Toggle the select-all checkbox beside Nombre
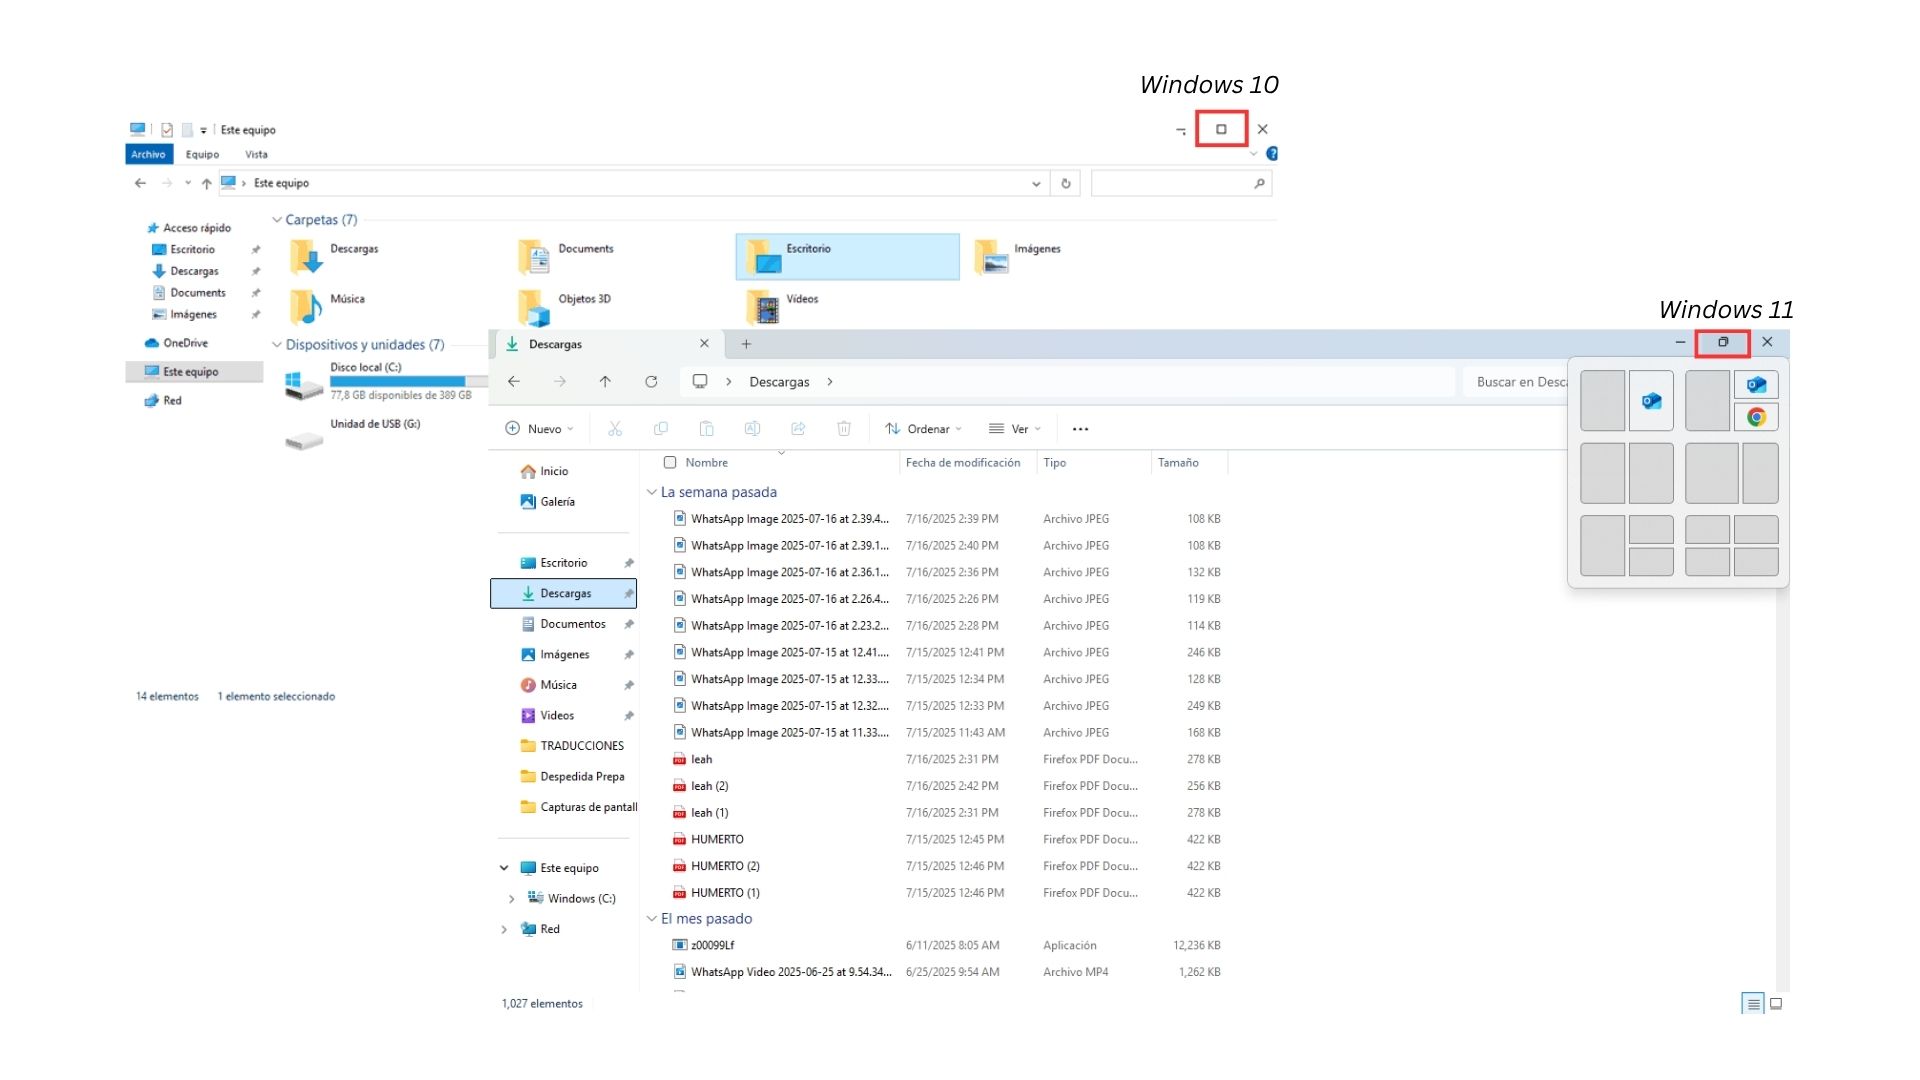Screen dimensions: 1920x1080 click(670, 463)
